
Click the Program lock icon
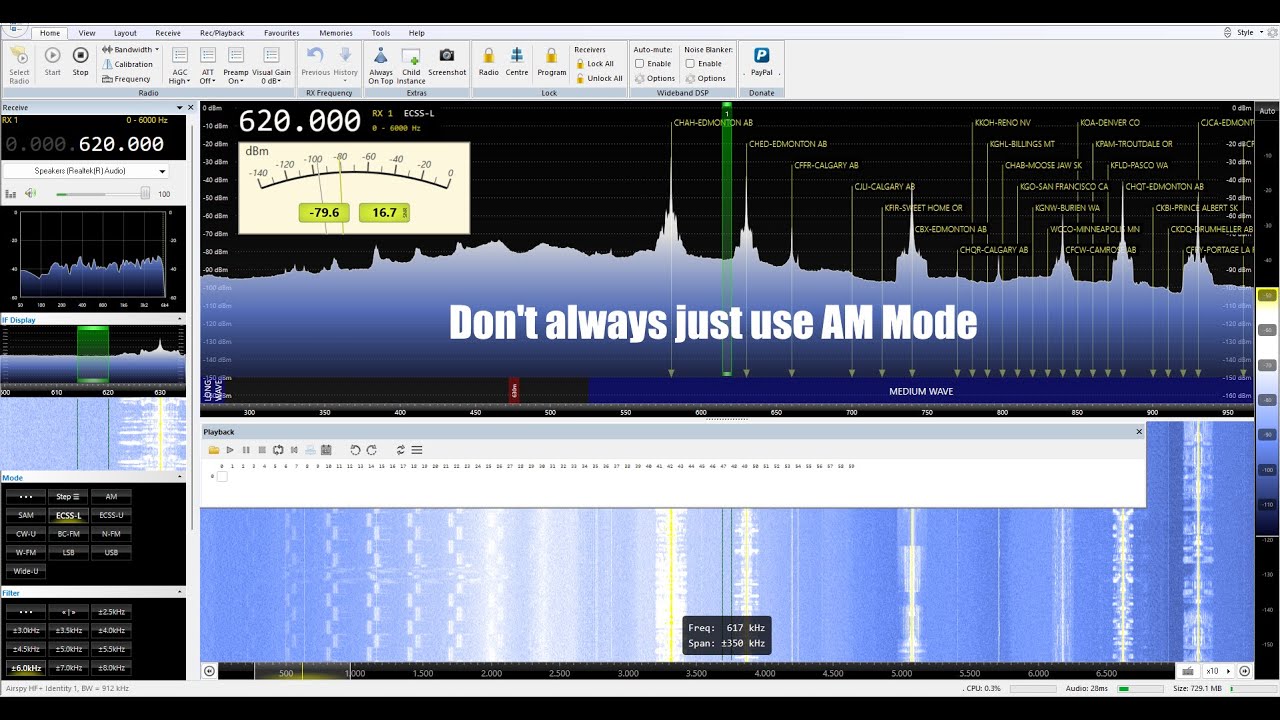(551, 56)
